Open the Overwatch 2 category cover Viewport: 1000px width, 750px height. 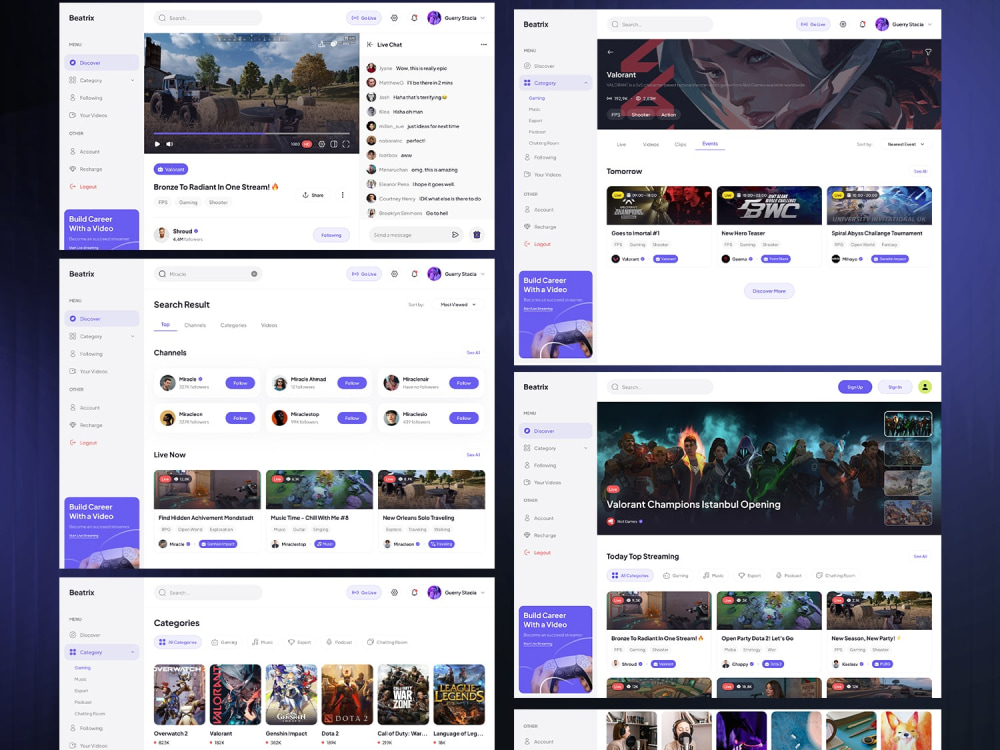click(179, 695)
